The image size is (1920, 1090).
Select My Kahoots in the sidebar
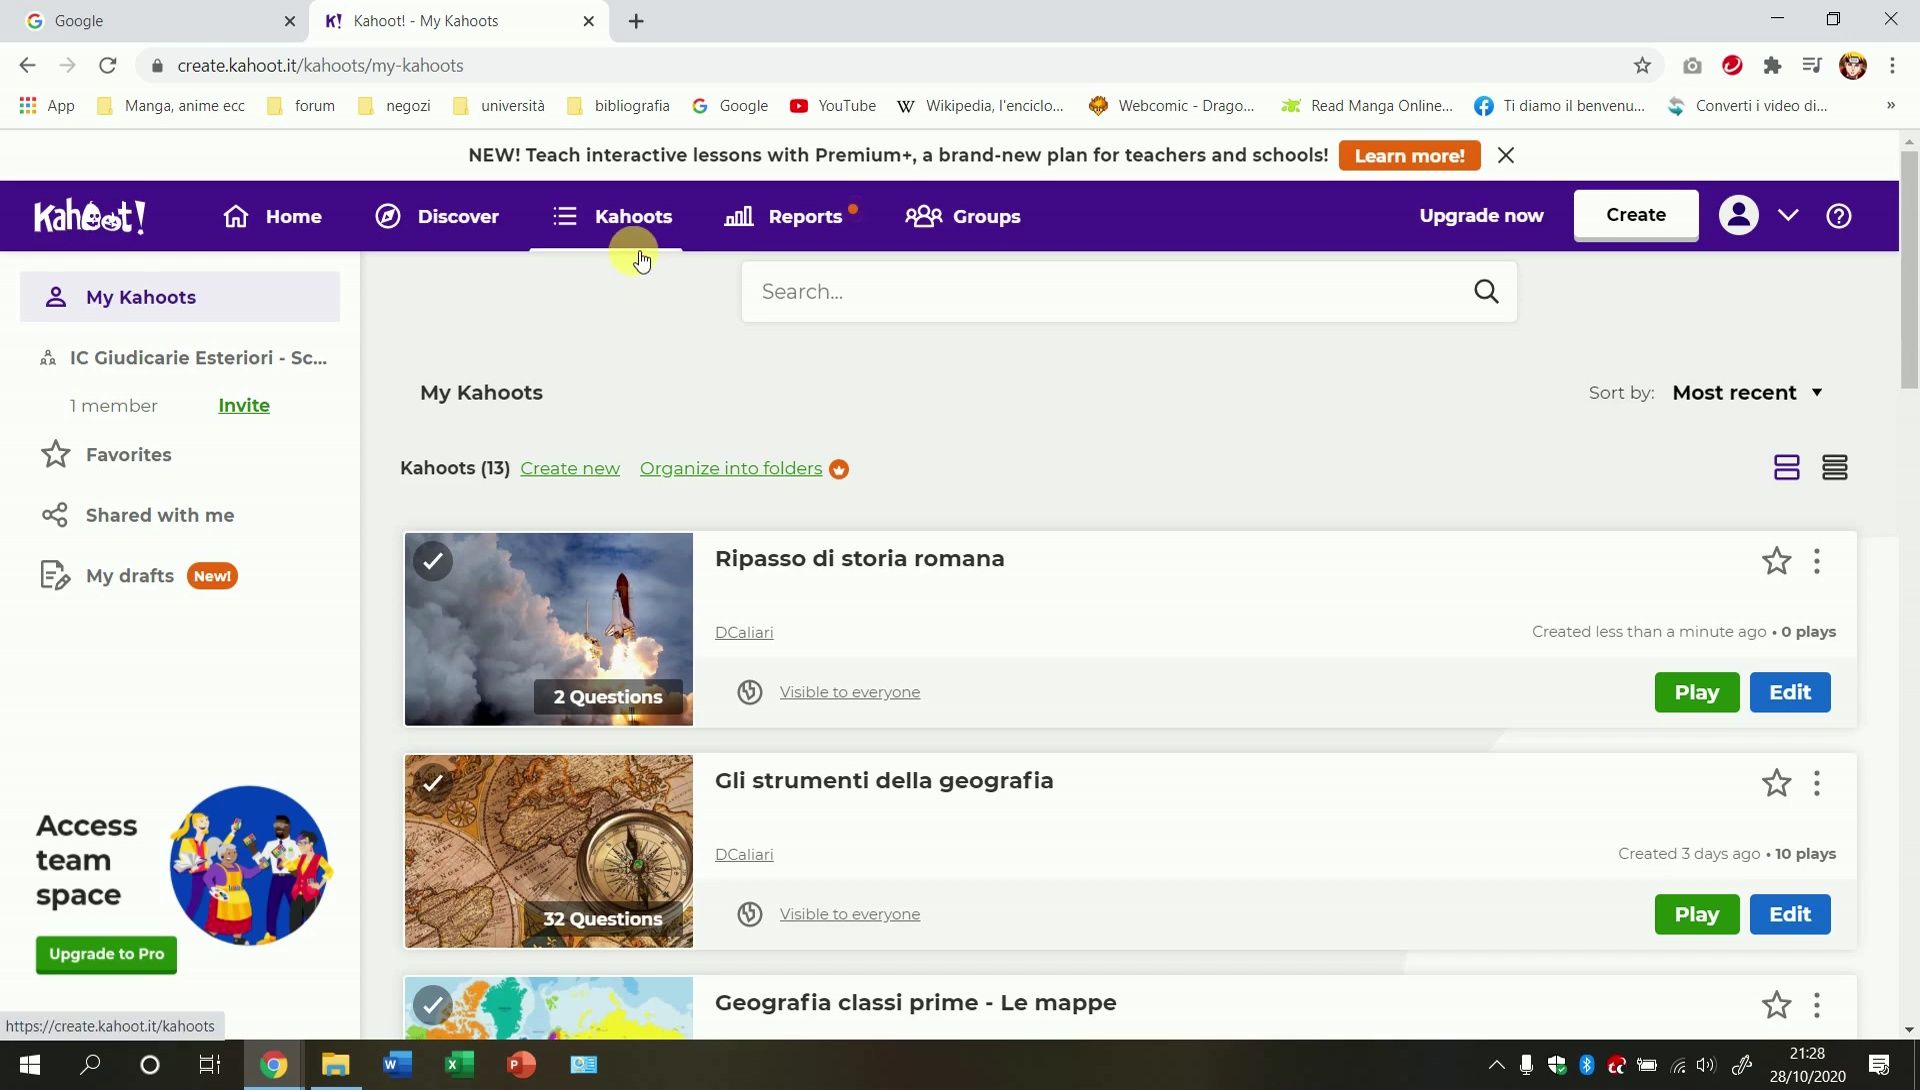click(180, 297)
